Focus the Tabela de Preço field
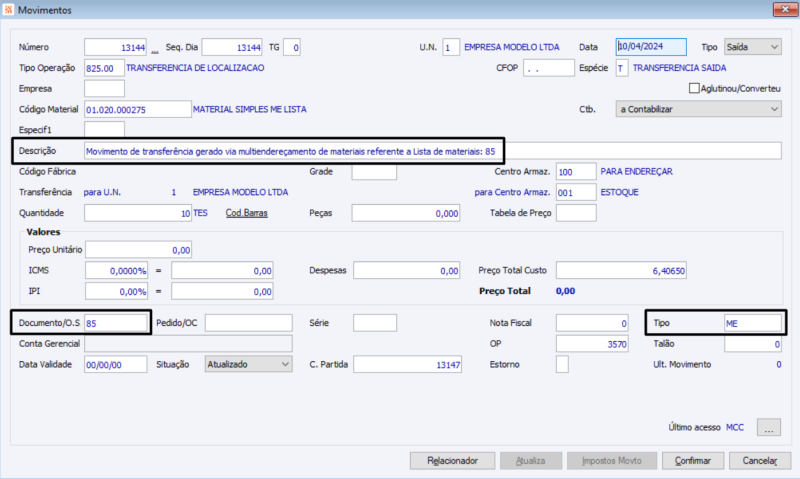Screen dimensions: 800x479 (576, 213)
